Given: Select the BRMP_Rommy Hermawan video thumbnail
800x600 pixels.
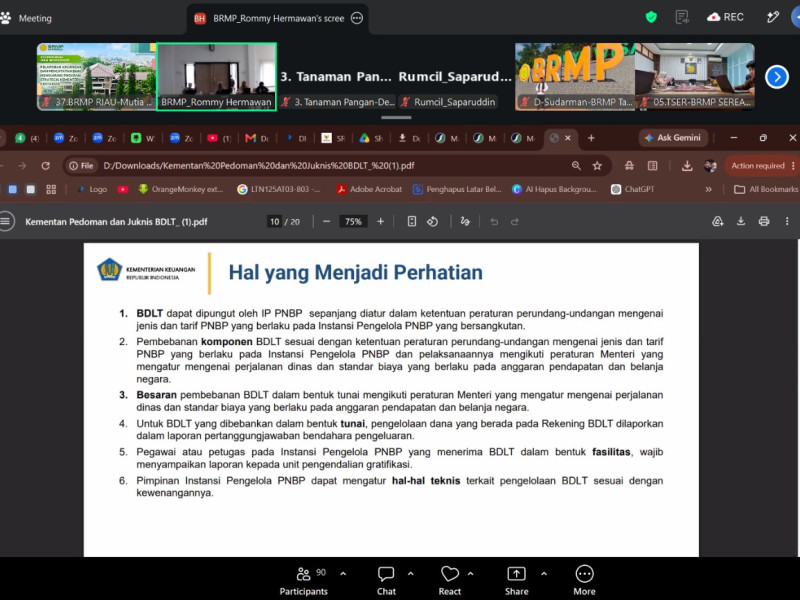Looking at the screenshot, I should point(216,77).
